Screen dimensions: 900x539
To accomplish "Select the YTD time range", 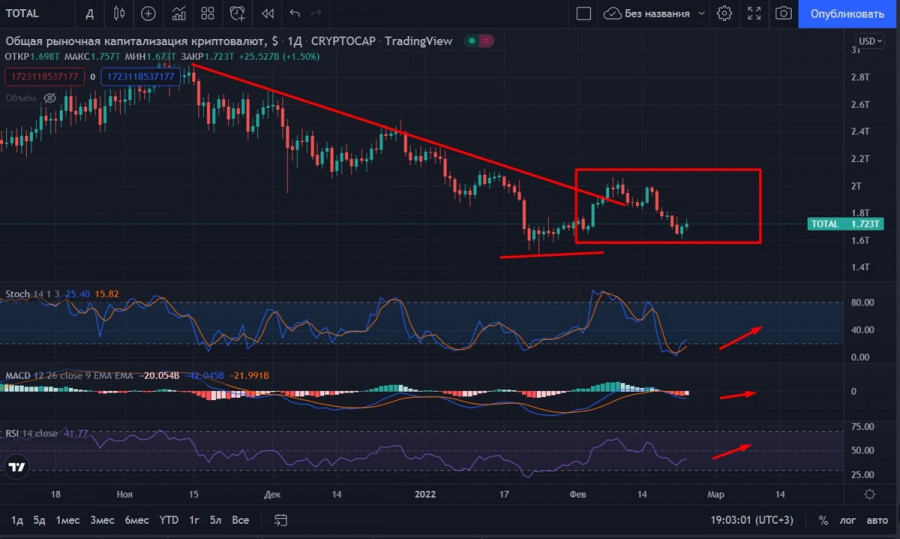I will (x=169, y=520).
